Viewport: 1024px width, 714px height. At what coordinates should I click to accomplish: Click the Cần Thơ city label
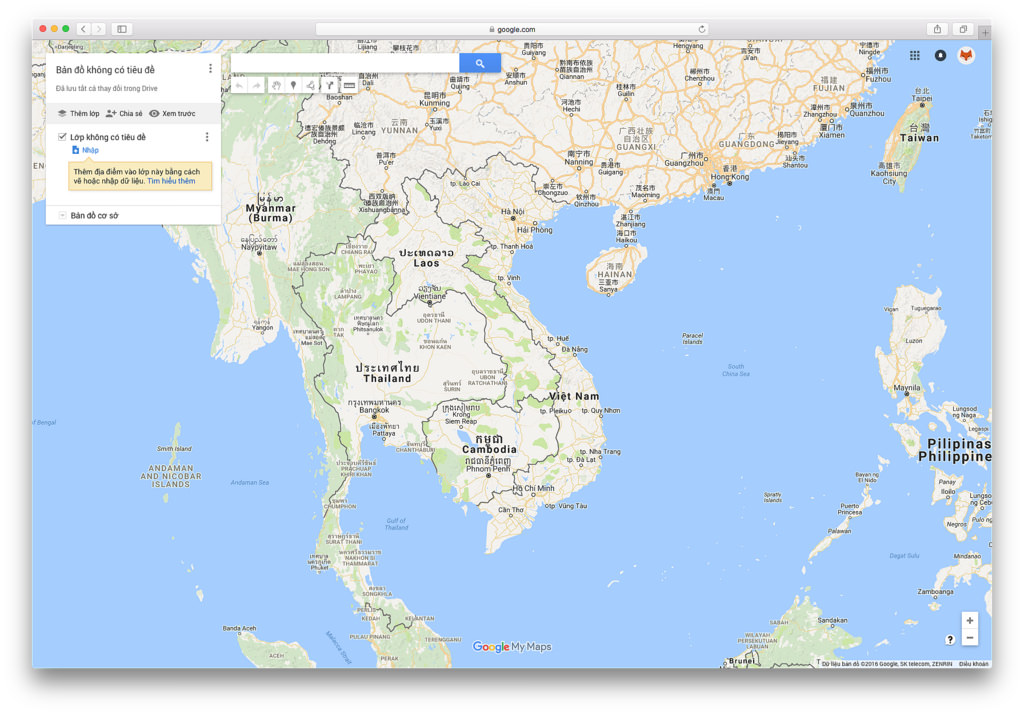511,510
